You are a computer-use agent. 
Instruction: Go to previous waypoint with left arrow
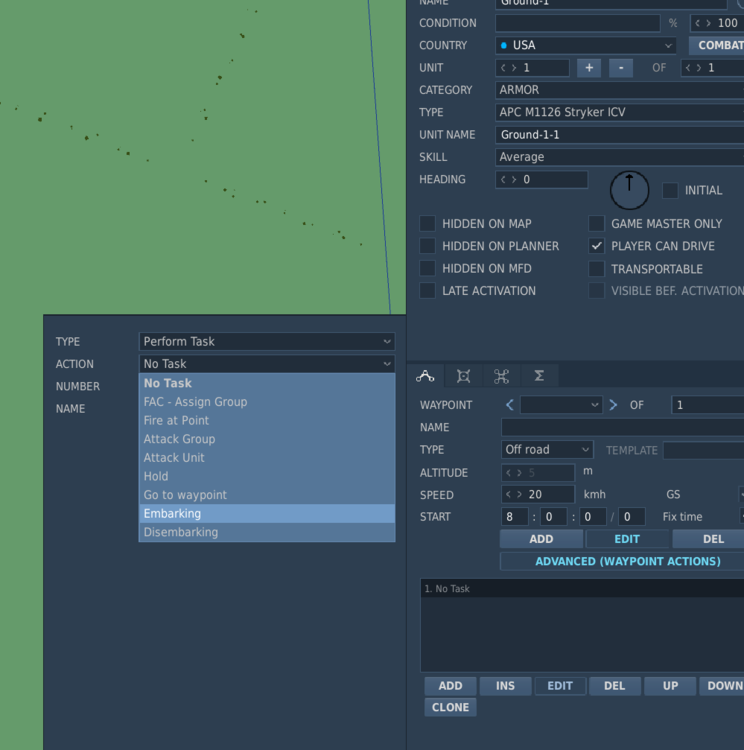pos(510,405)
